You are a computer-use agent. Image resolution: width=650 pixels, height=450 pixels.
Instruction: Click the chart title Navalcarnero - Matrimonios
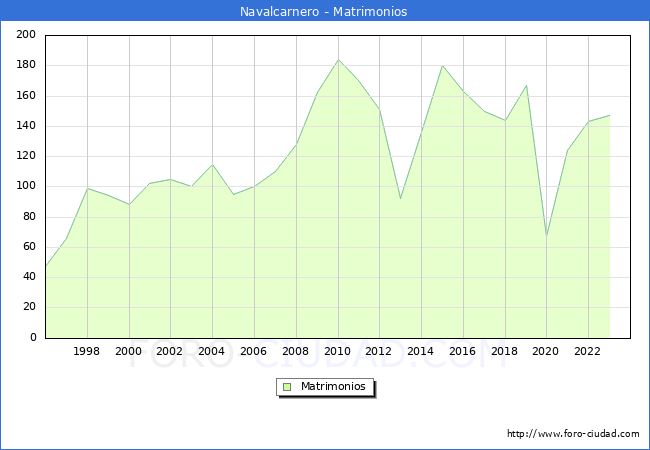pos(323,11)
